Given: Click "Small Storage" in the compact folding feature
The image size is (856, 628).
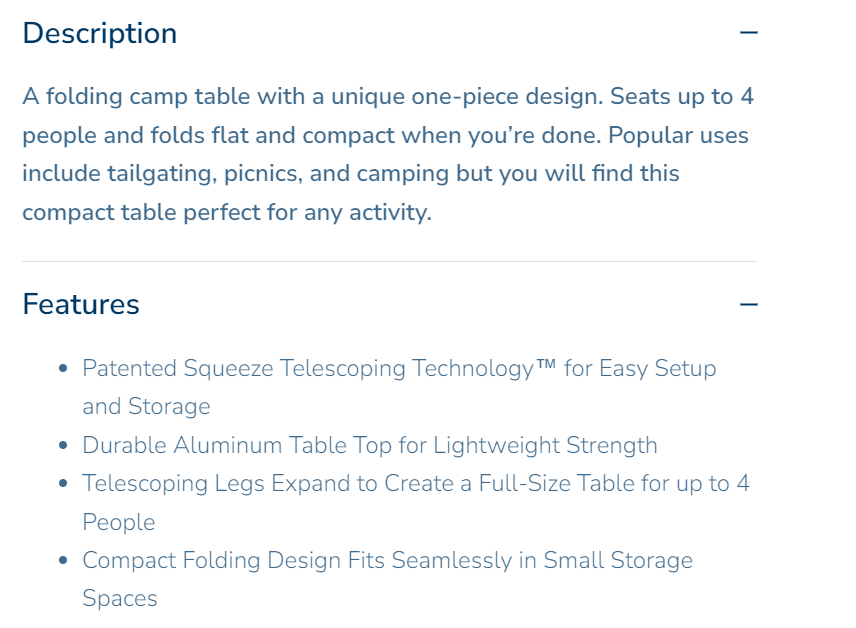Looking at the screenshot, I should point(618,560).
